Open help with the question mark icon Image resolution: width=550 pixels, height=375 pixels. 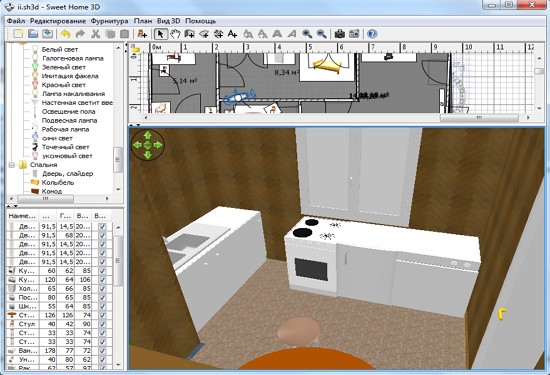click(372, 34)
